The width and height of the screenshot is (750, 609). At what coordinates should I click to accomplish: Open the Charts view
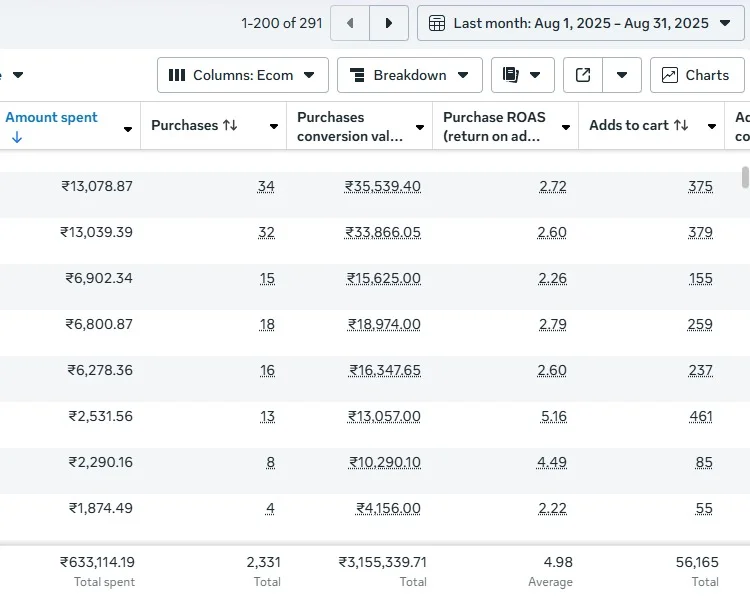(696, 75)
